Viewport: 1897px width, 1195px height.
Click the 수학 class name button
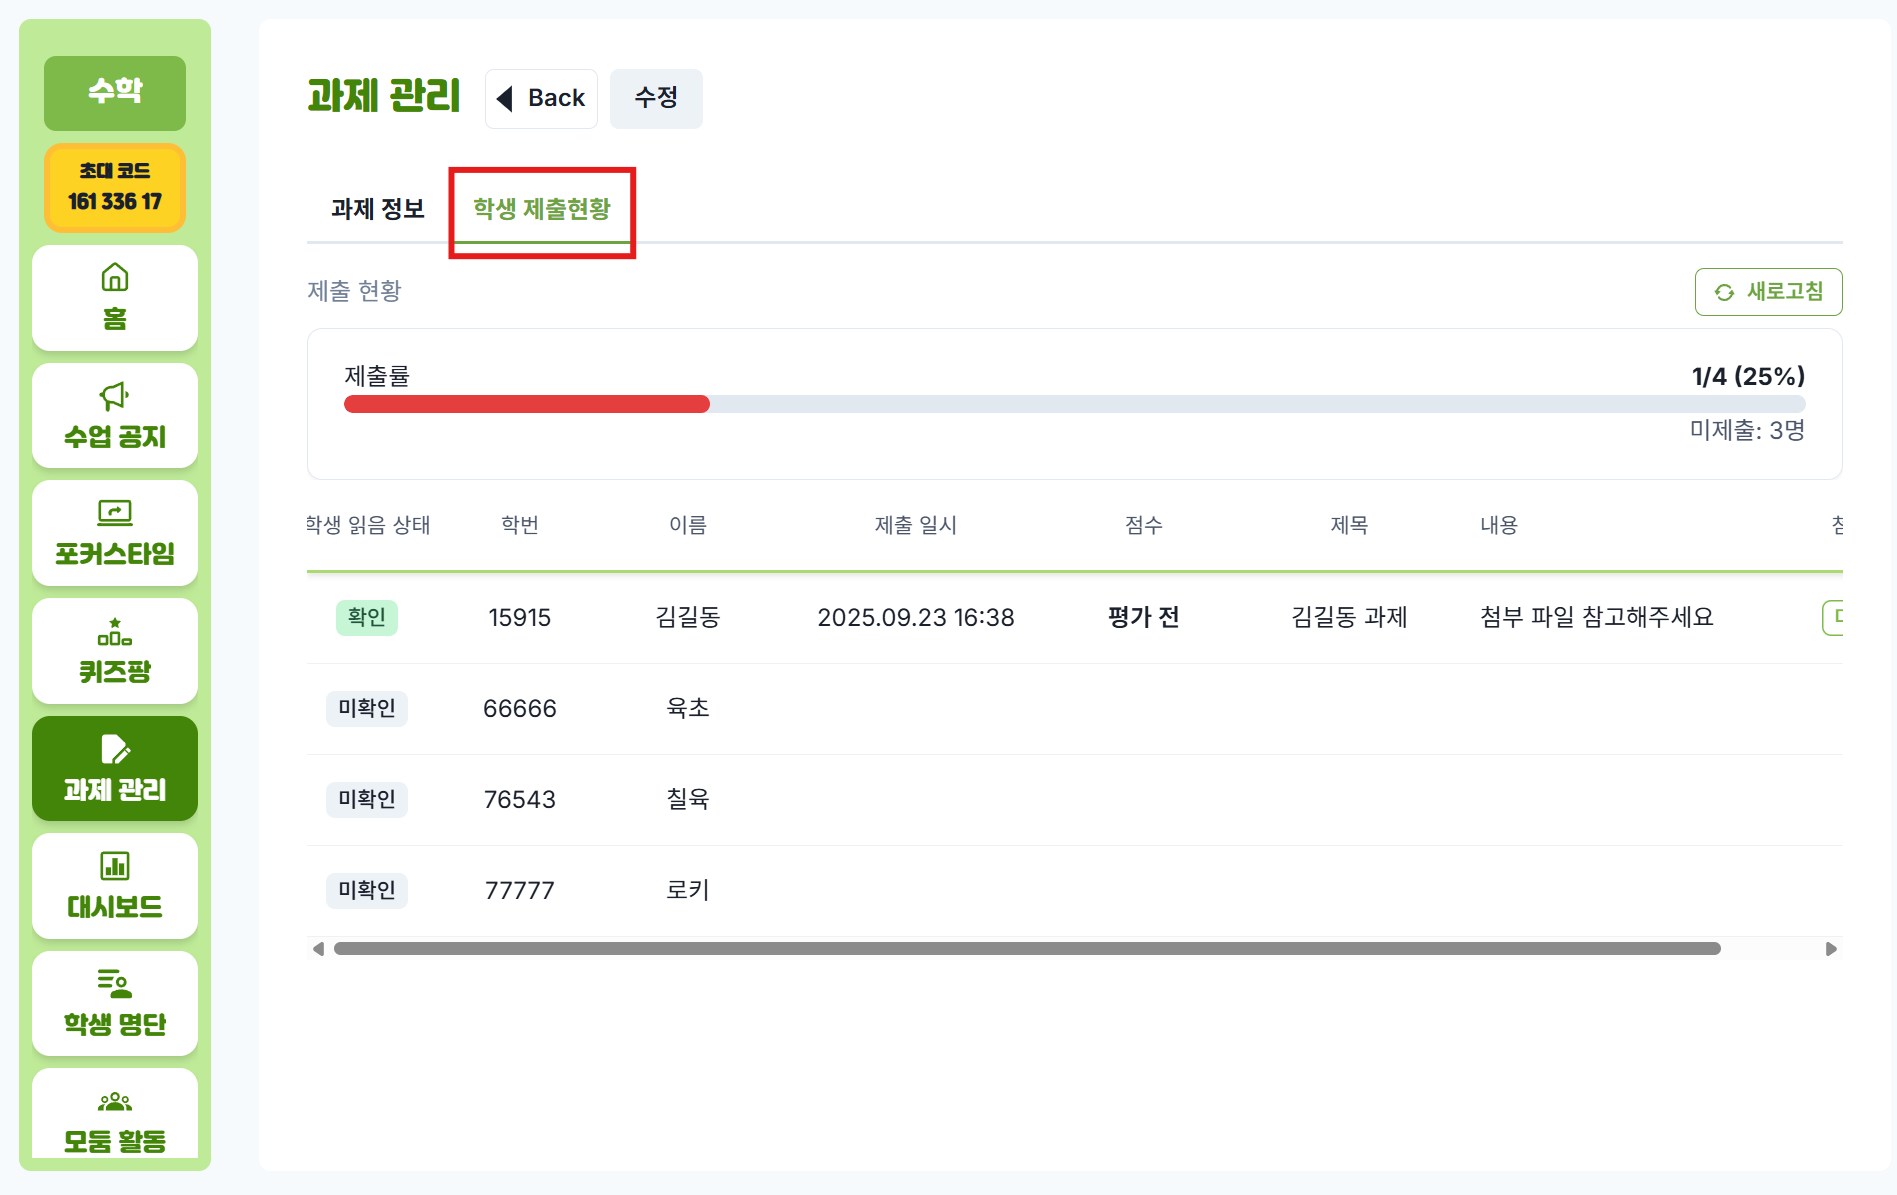pyautogui.click(x=115, y=92)
